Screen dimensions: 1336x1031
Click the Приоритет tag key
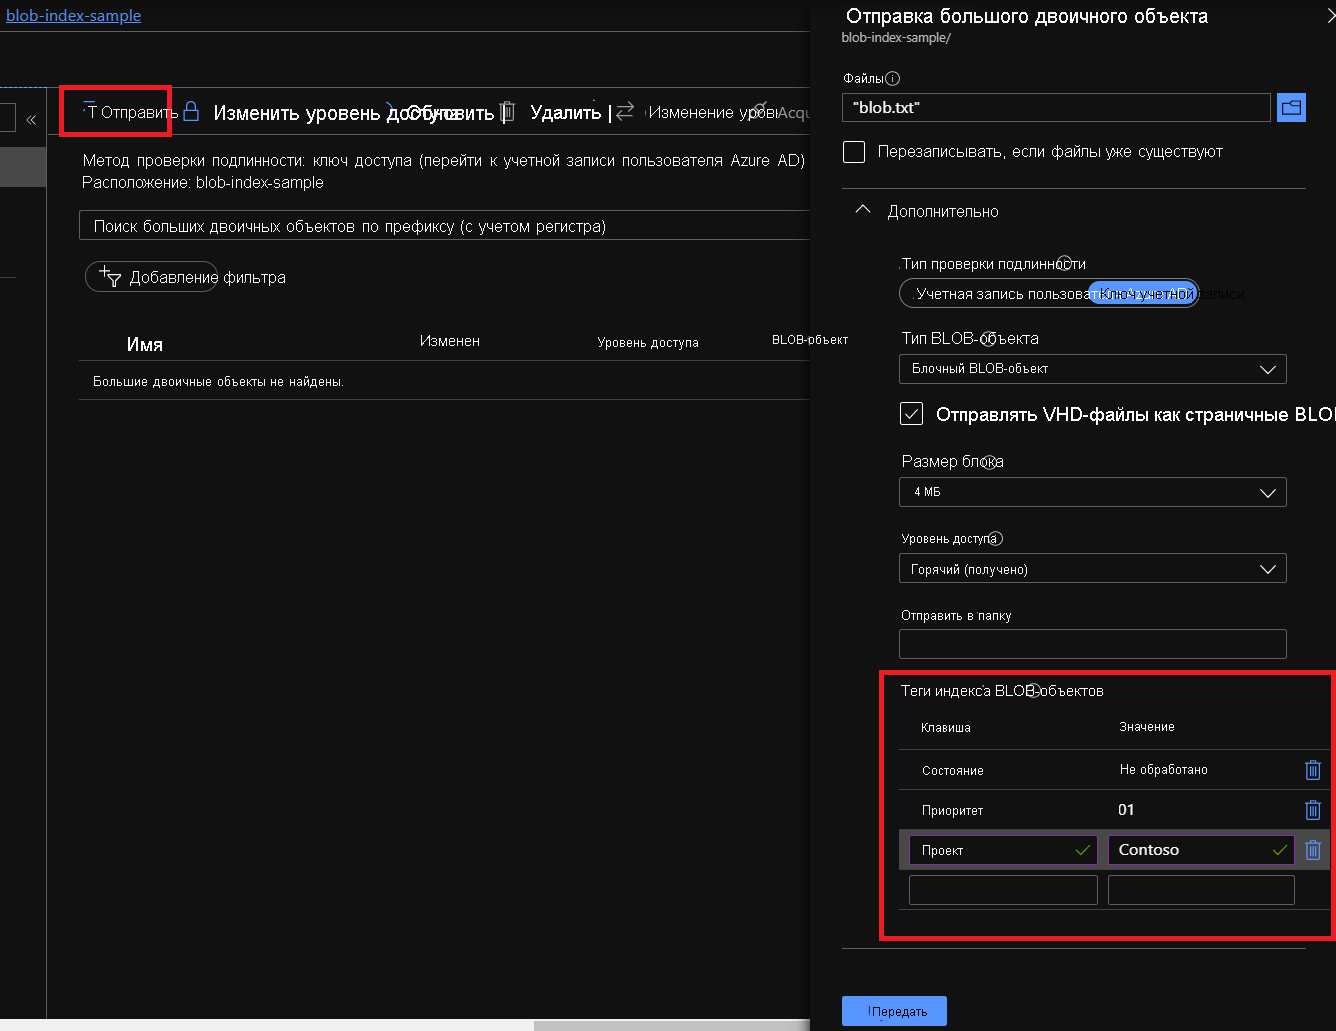[x=952, y=811]
